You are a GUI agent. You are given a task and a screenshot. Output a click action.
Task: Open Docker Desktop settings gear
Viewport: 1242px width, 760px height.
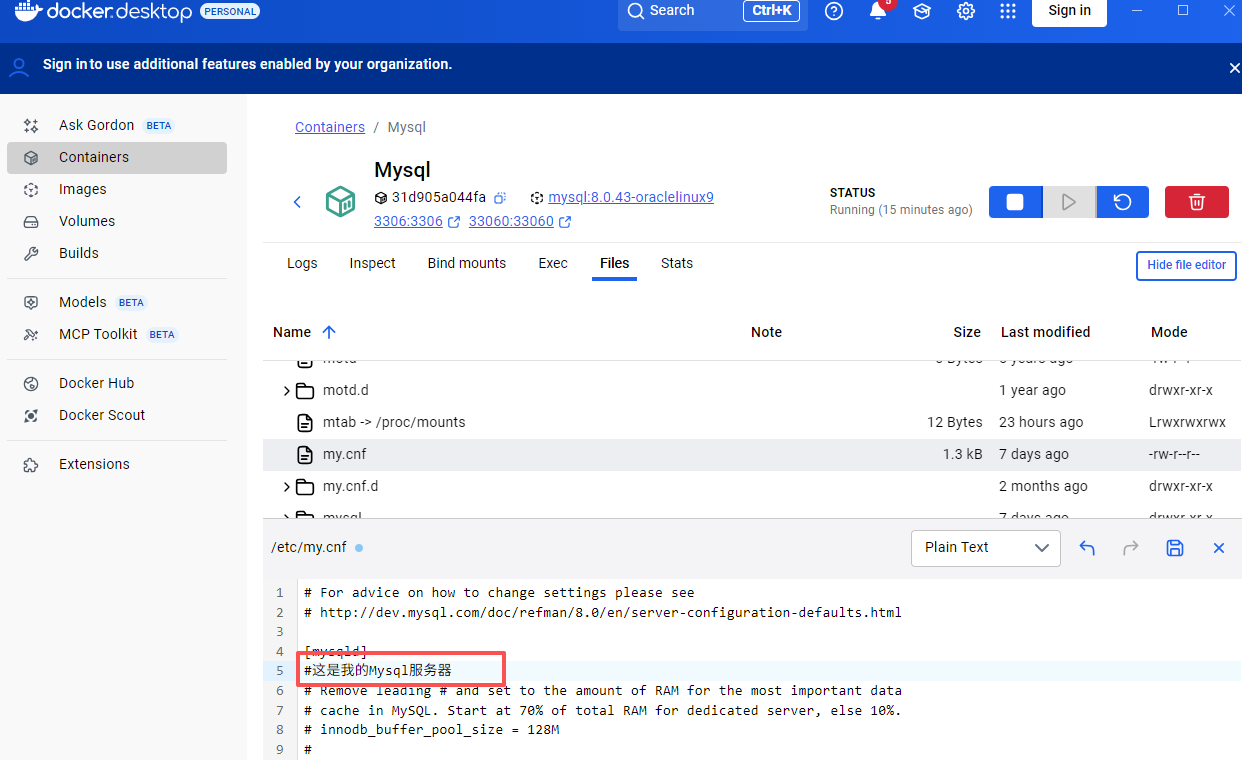pos(966,11)
